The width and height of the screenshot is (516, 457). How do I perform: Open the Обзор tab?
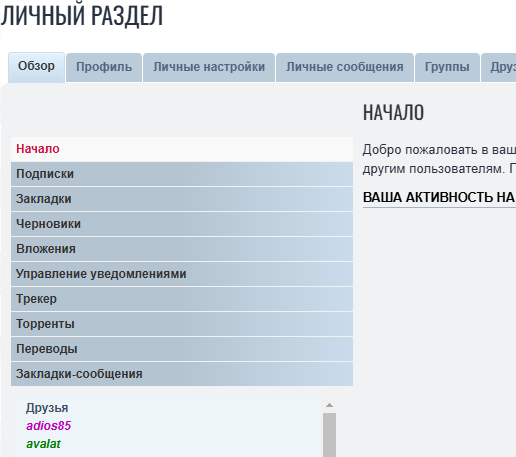(36, 67)
